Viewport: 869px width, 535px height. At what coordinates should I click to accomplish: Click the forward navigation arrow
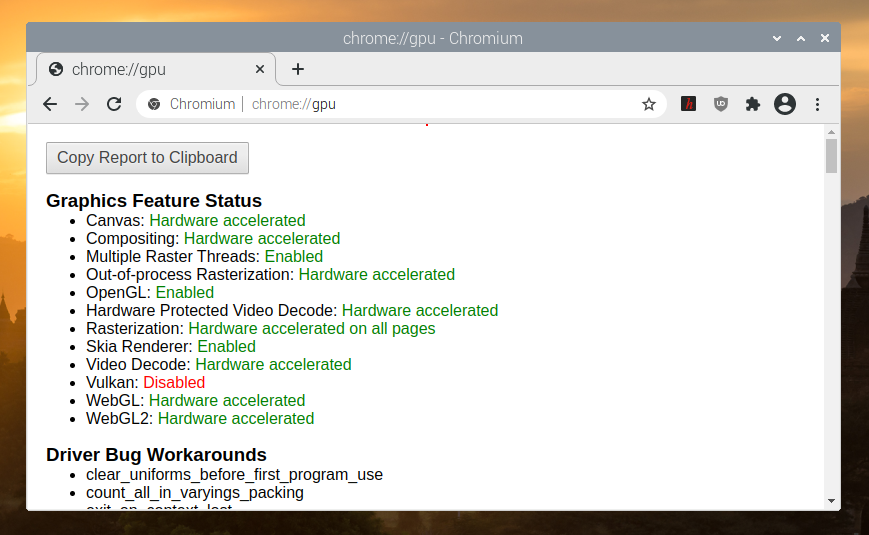(82, 104)
